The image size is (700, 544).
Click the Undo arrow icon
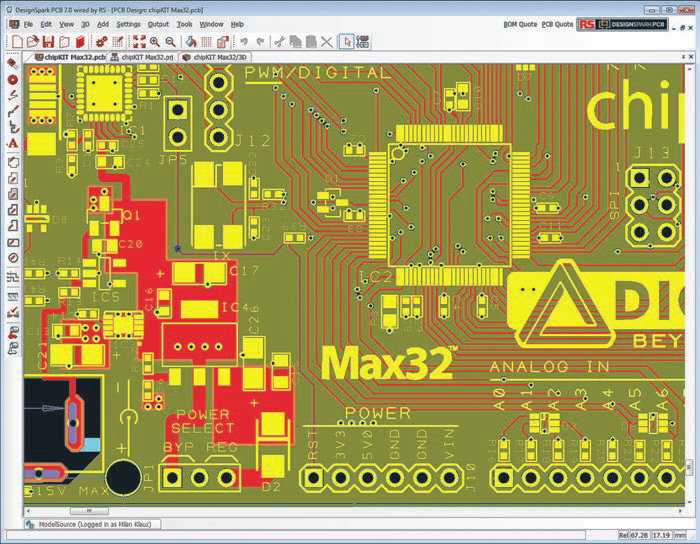(244, 42)
